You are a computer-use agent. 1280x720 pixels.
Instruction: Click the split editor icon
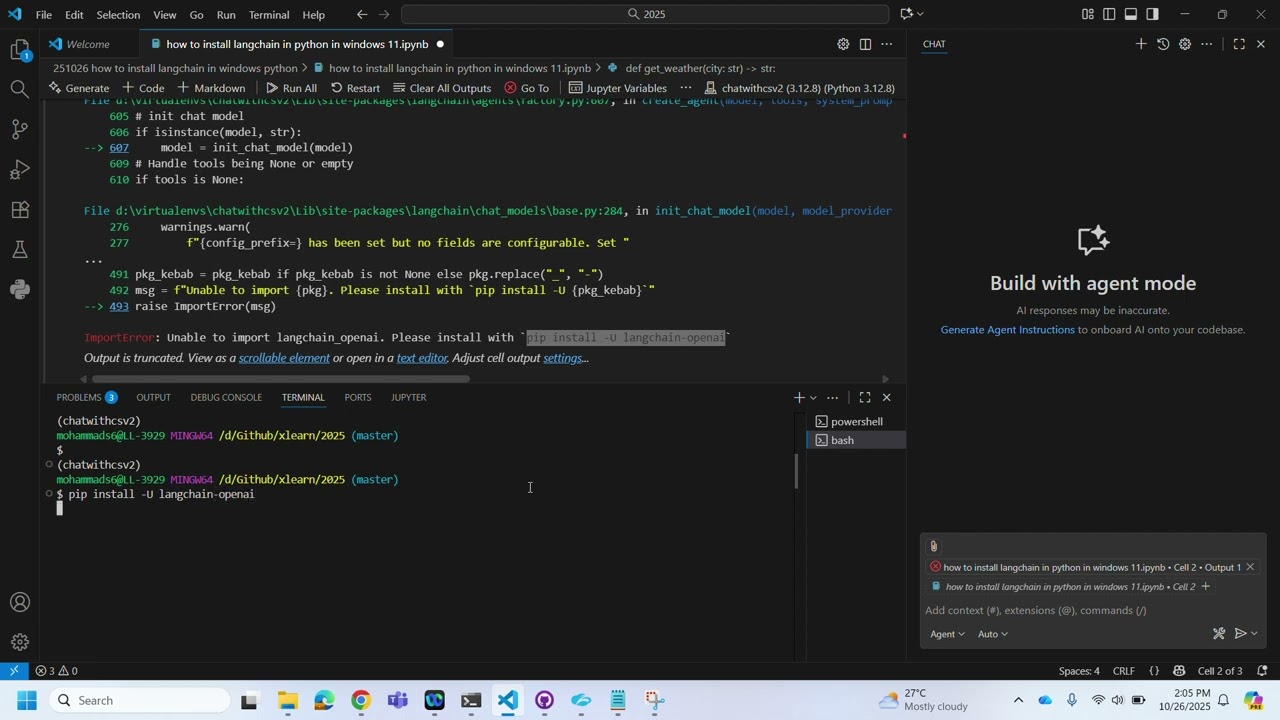tap(865, 44)
